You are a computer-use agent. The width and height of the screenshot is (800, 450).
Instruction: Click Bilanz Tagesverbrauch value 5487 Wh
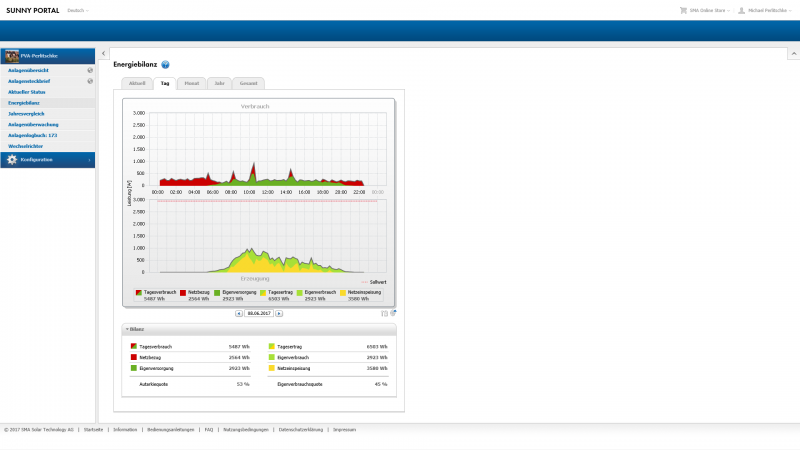(x=239, y=346)
